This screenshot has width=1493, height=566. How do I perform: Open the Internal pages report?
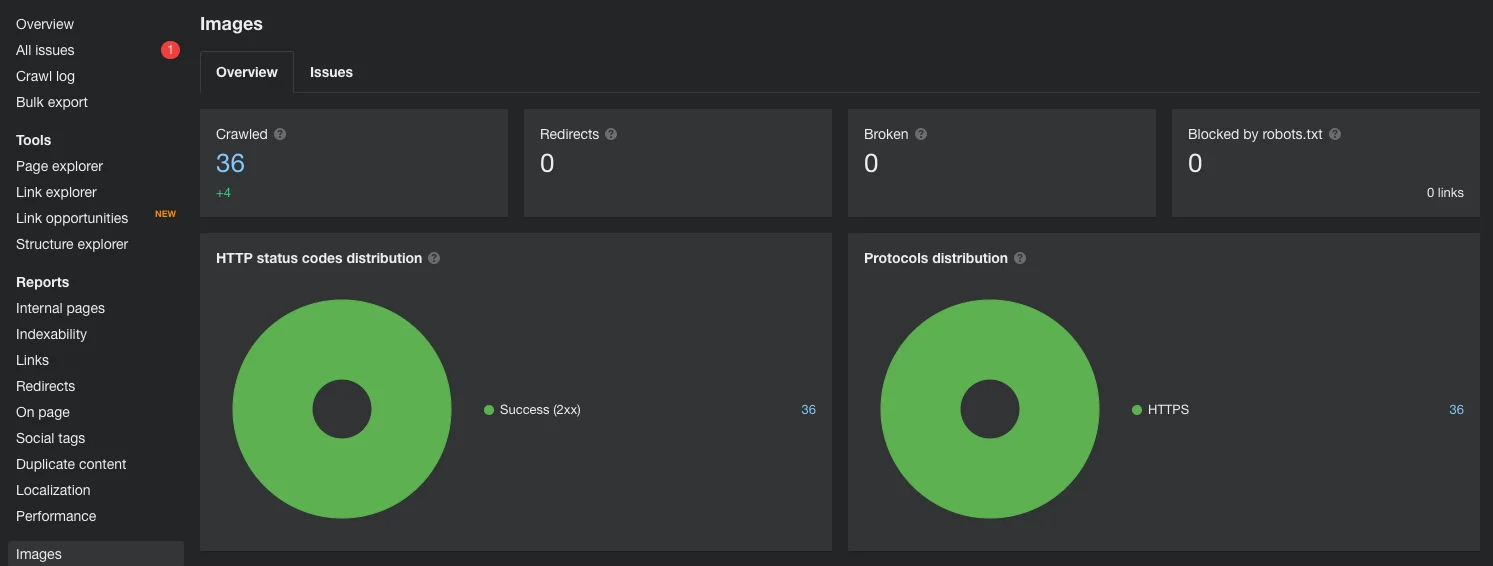[60, 308]
